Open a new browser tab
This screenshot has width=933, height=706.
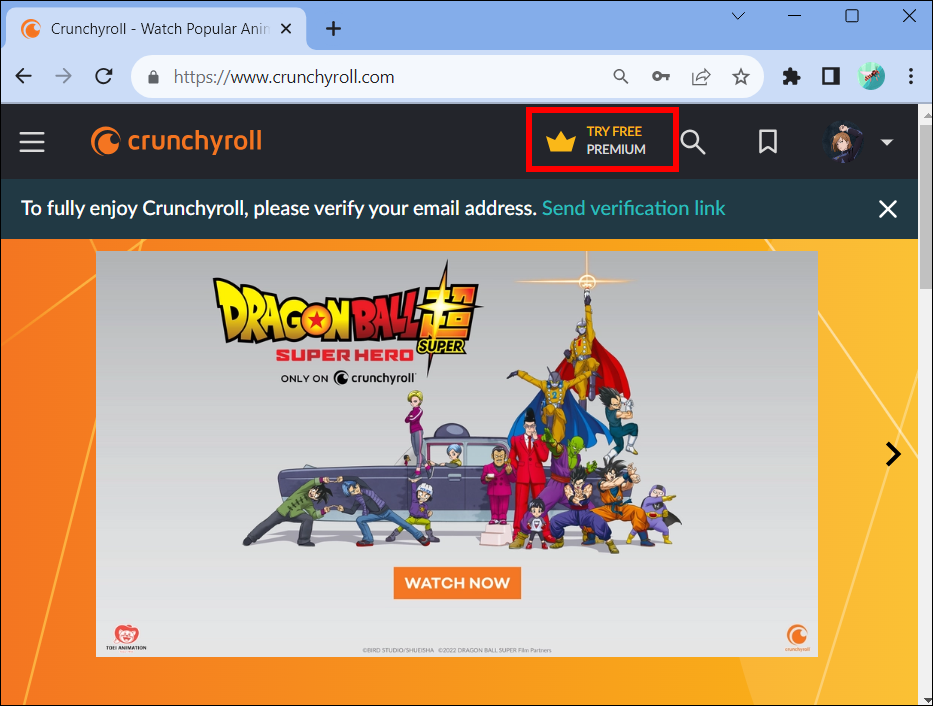(333, 29)
